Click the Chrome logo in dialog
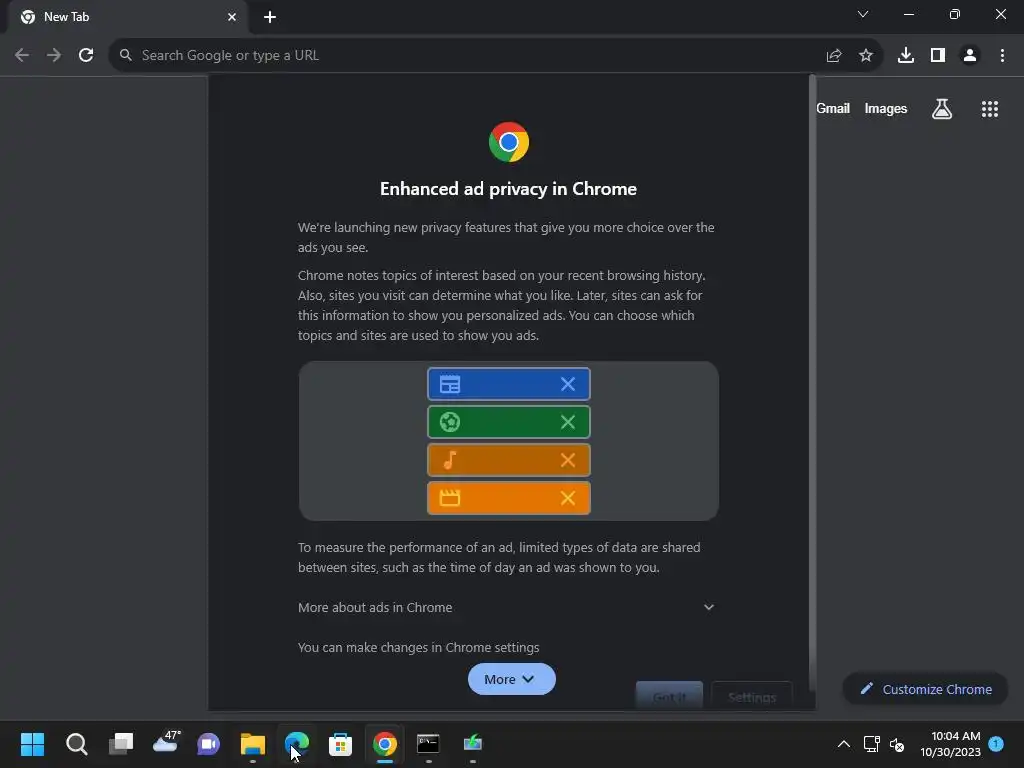The width and height of the screenshot is (1024, 768). pos(509,142)
